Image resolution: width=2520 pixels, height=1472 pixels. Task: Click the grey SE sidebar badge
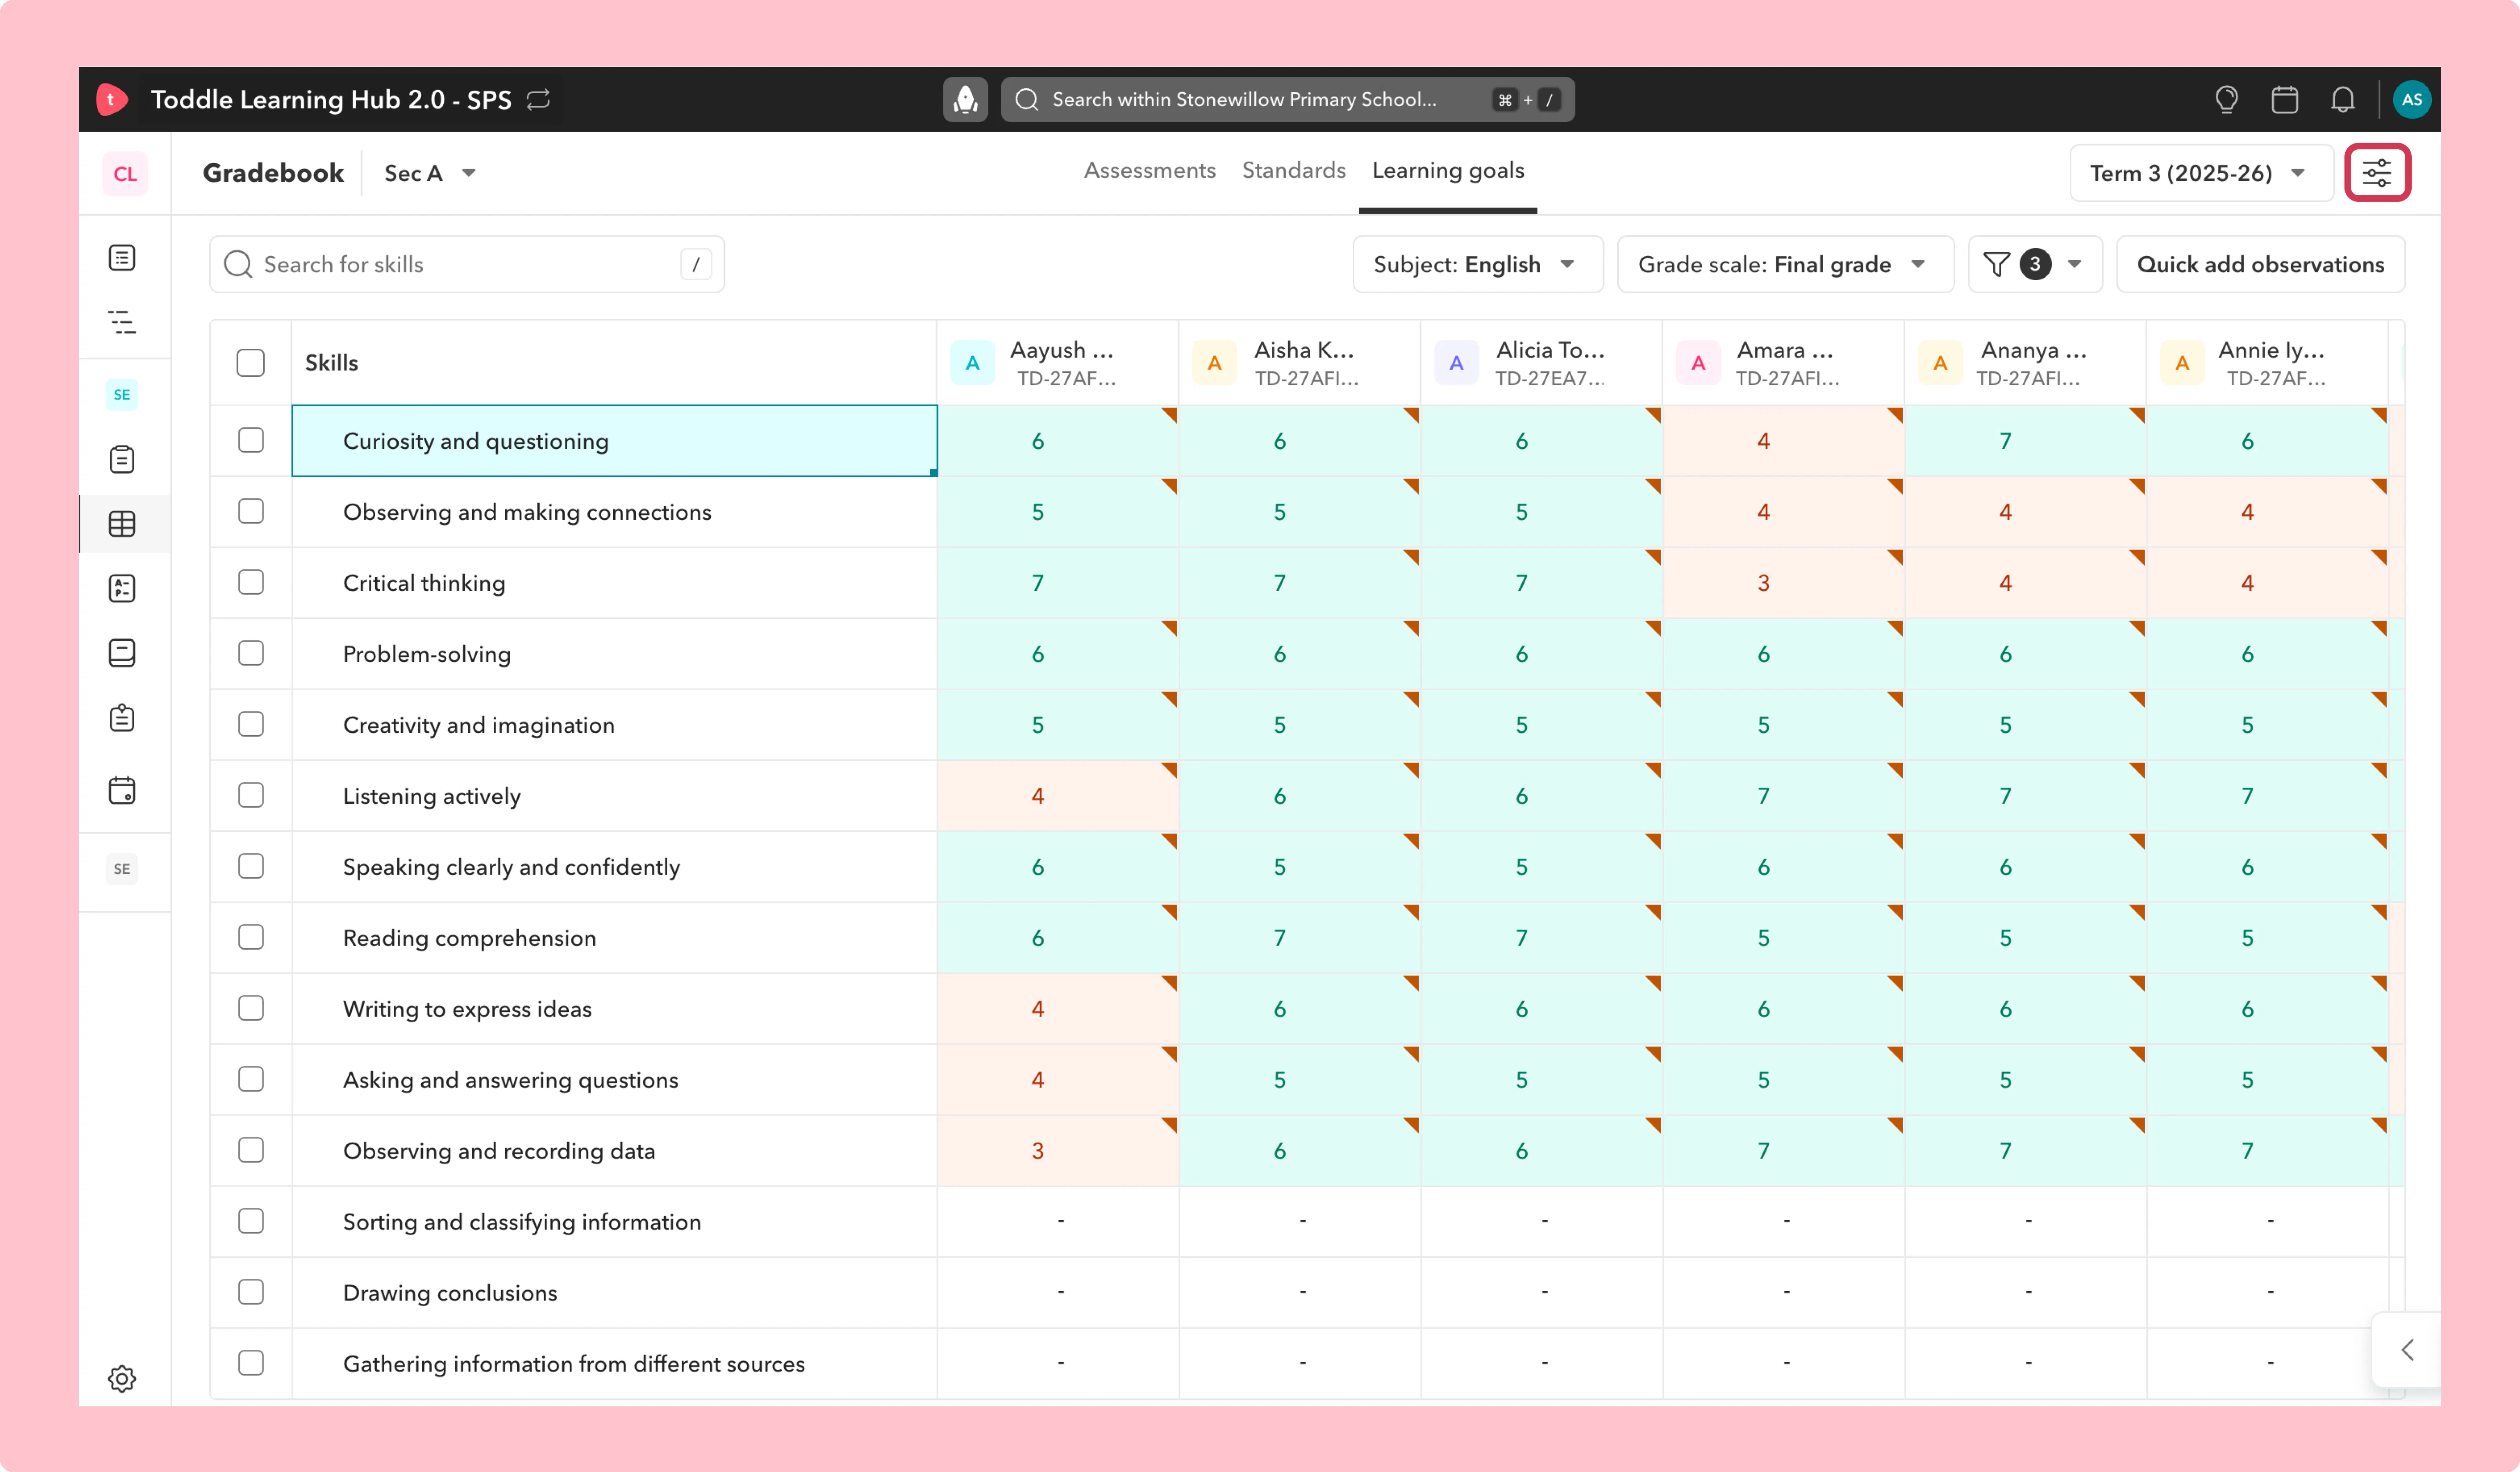coord(122,868)
